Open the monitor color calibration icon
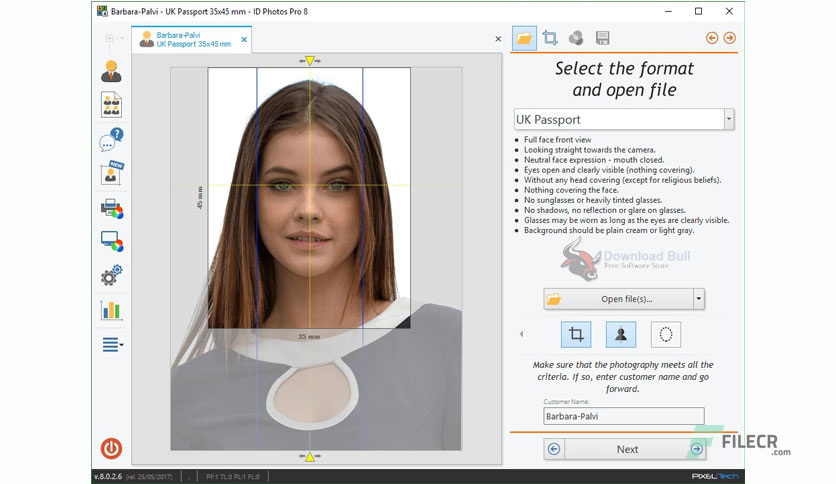The image size is (836, 484). 111,241
